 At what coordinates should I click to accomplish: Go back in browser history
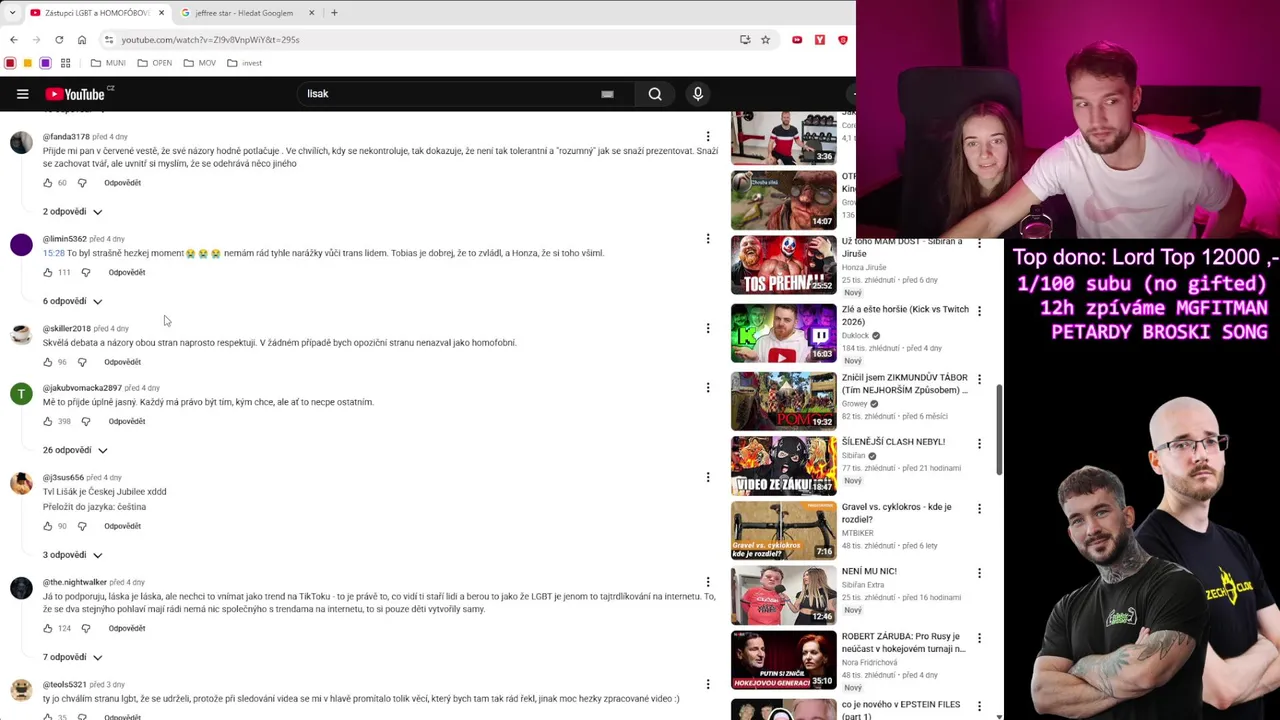tap(14, 40)
